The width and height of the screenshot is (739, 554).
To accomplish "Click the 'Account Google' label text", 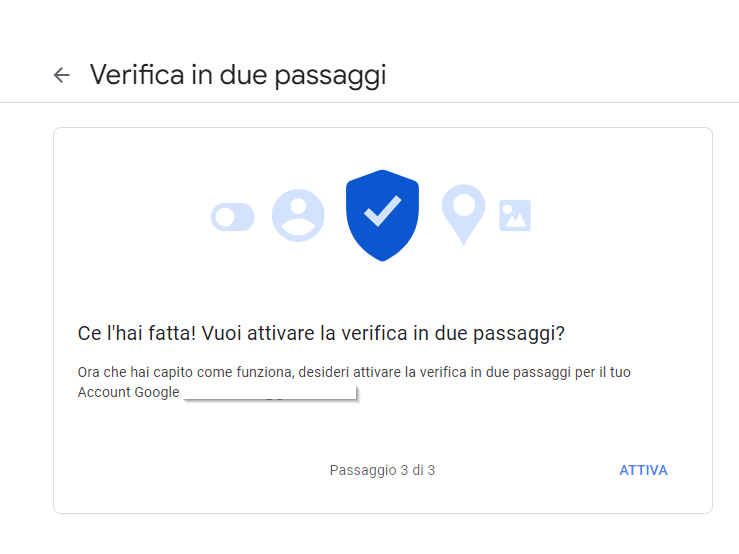I will click(x=129, y=392).
